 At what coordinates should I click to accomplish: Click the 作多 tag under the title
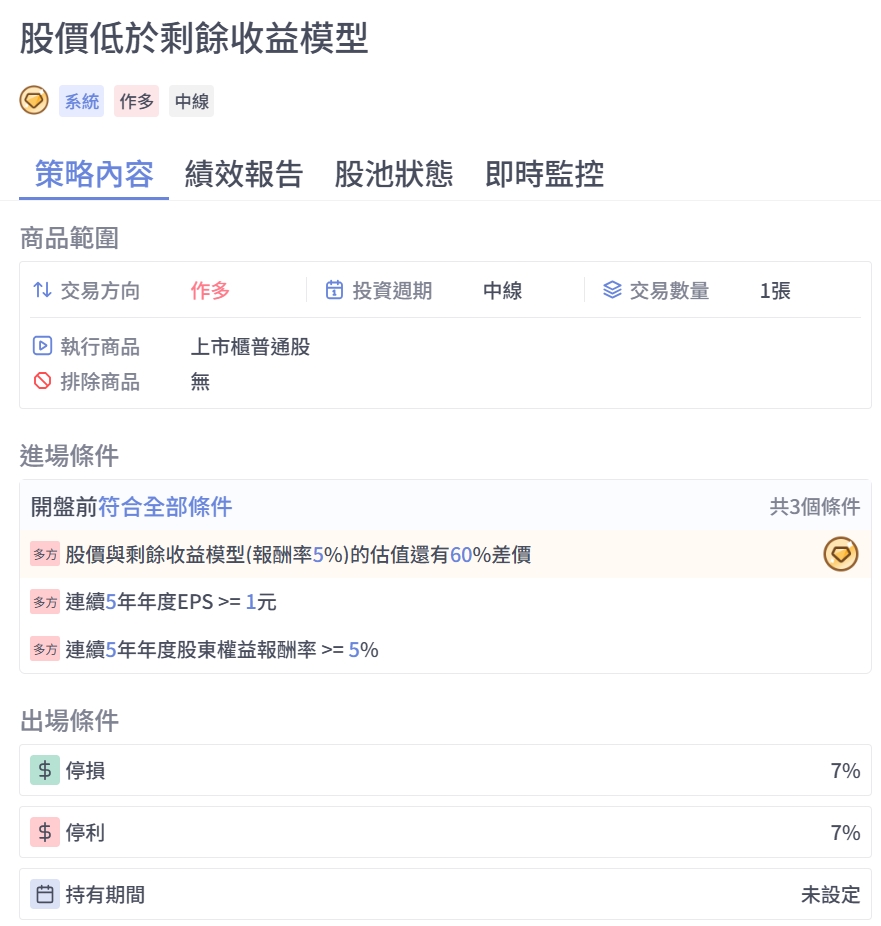tap(136, 101)
